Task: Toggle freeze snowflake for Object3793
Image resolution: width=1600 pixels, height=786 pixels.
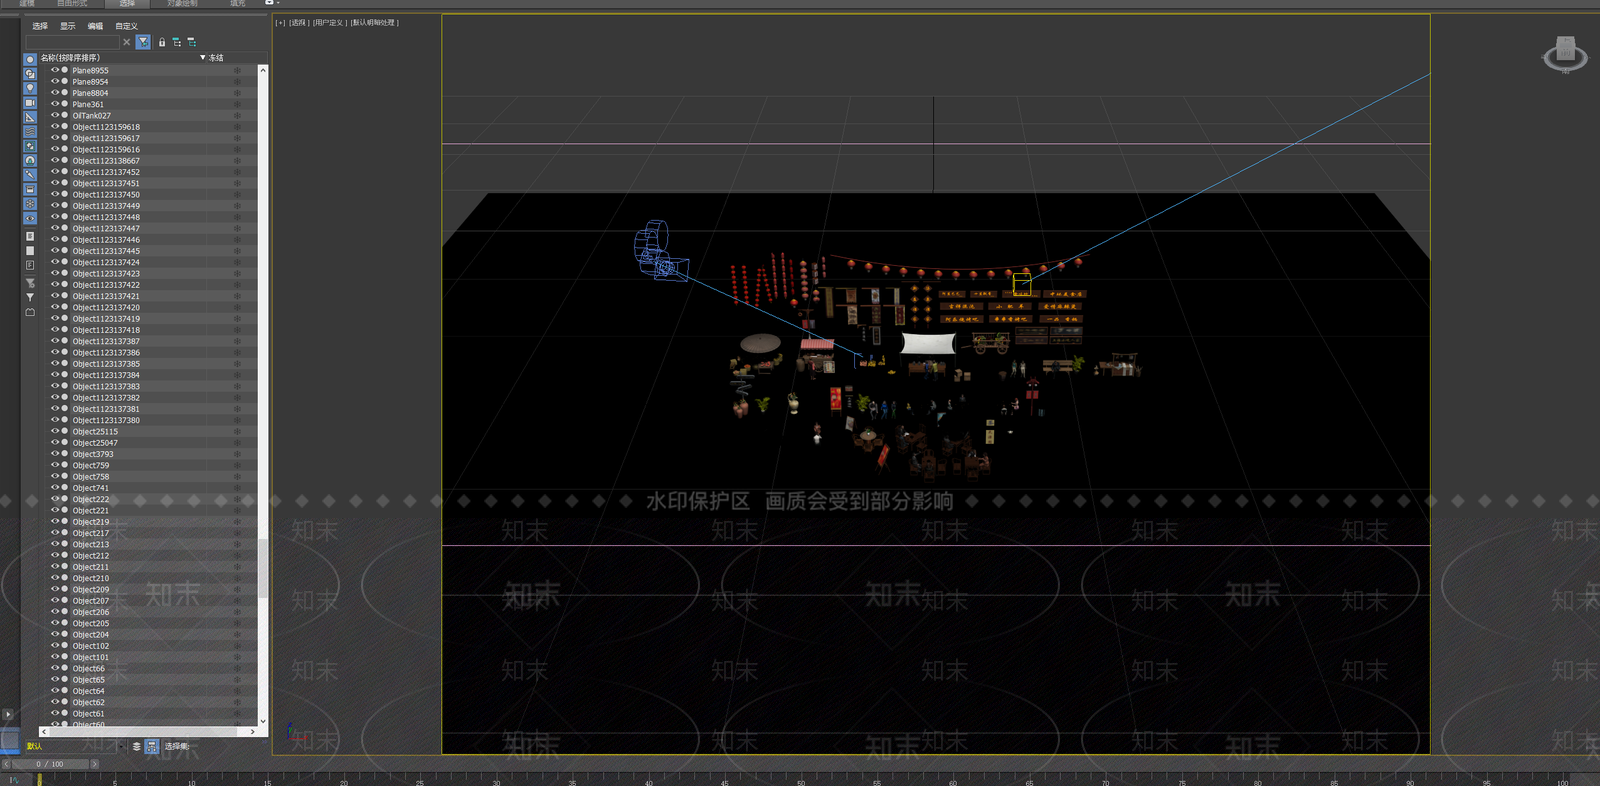Action: pyautogui.click(x=237, y=454)
